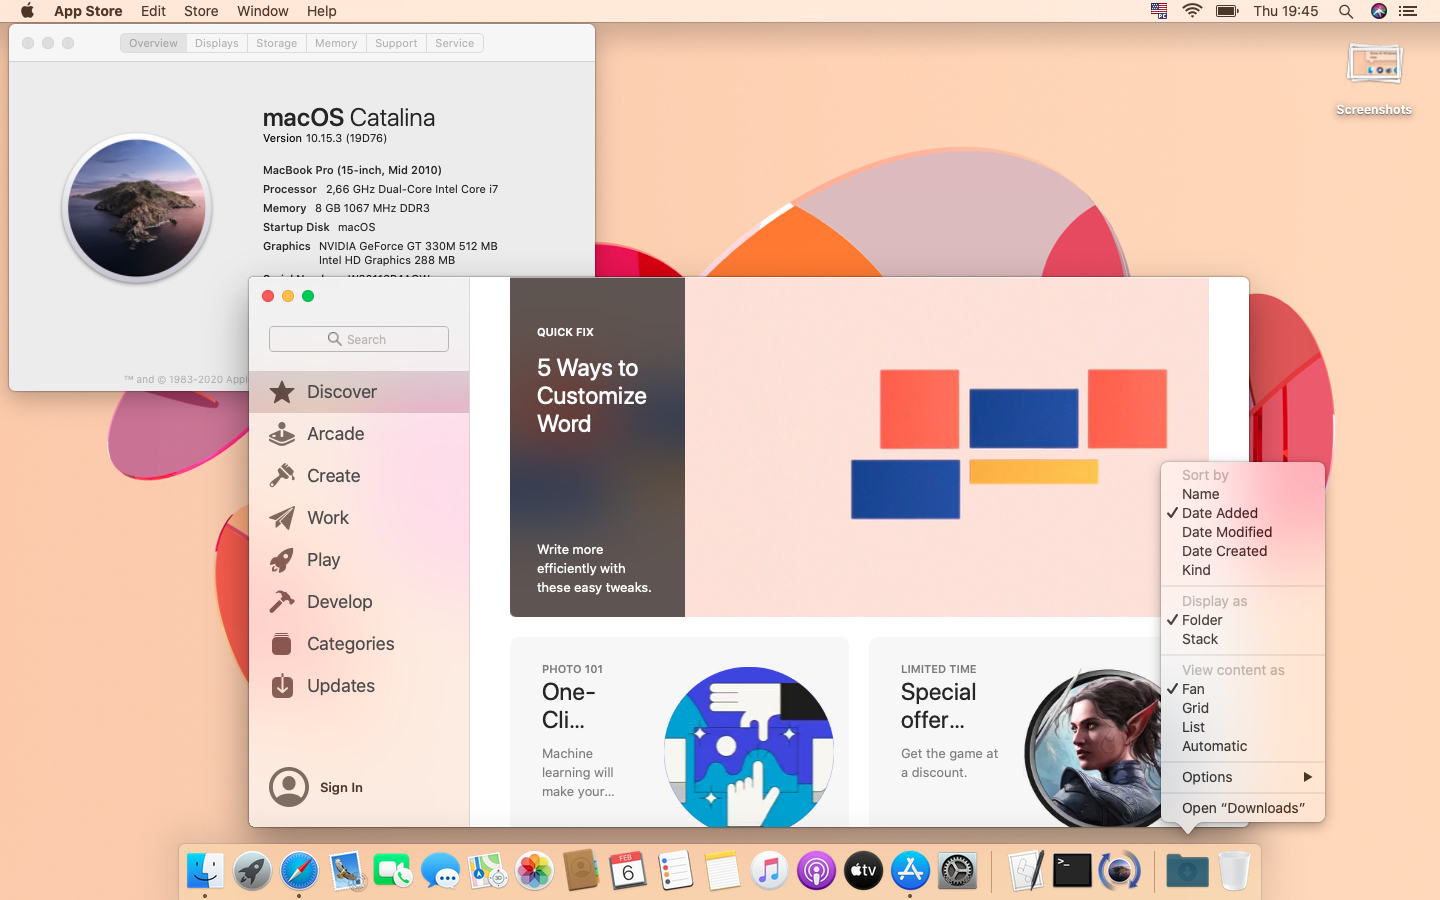
Task: Open the Mail app in the Dock
Action: tap(346, 871)
